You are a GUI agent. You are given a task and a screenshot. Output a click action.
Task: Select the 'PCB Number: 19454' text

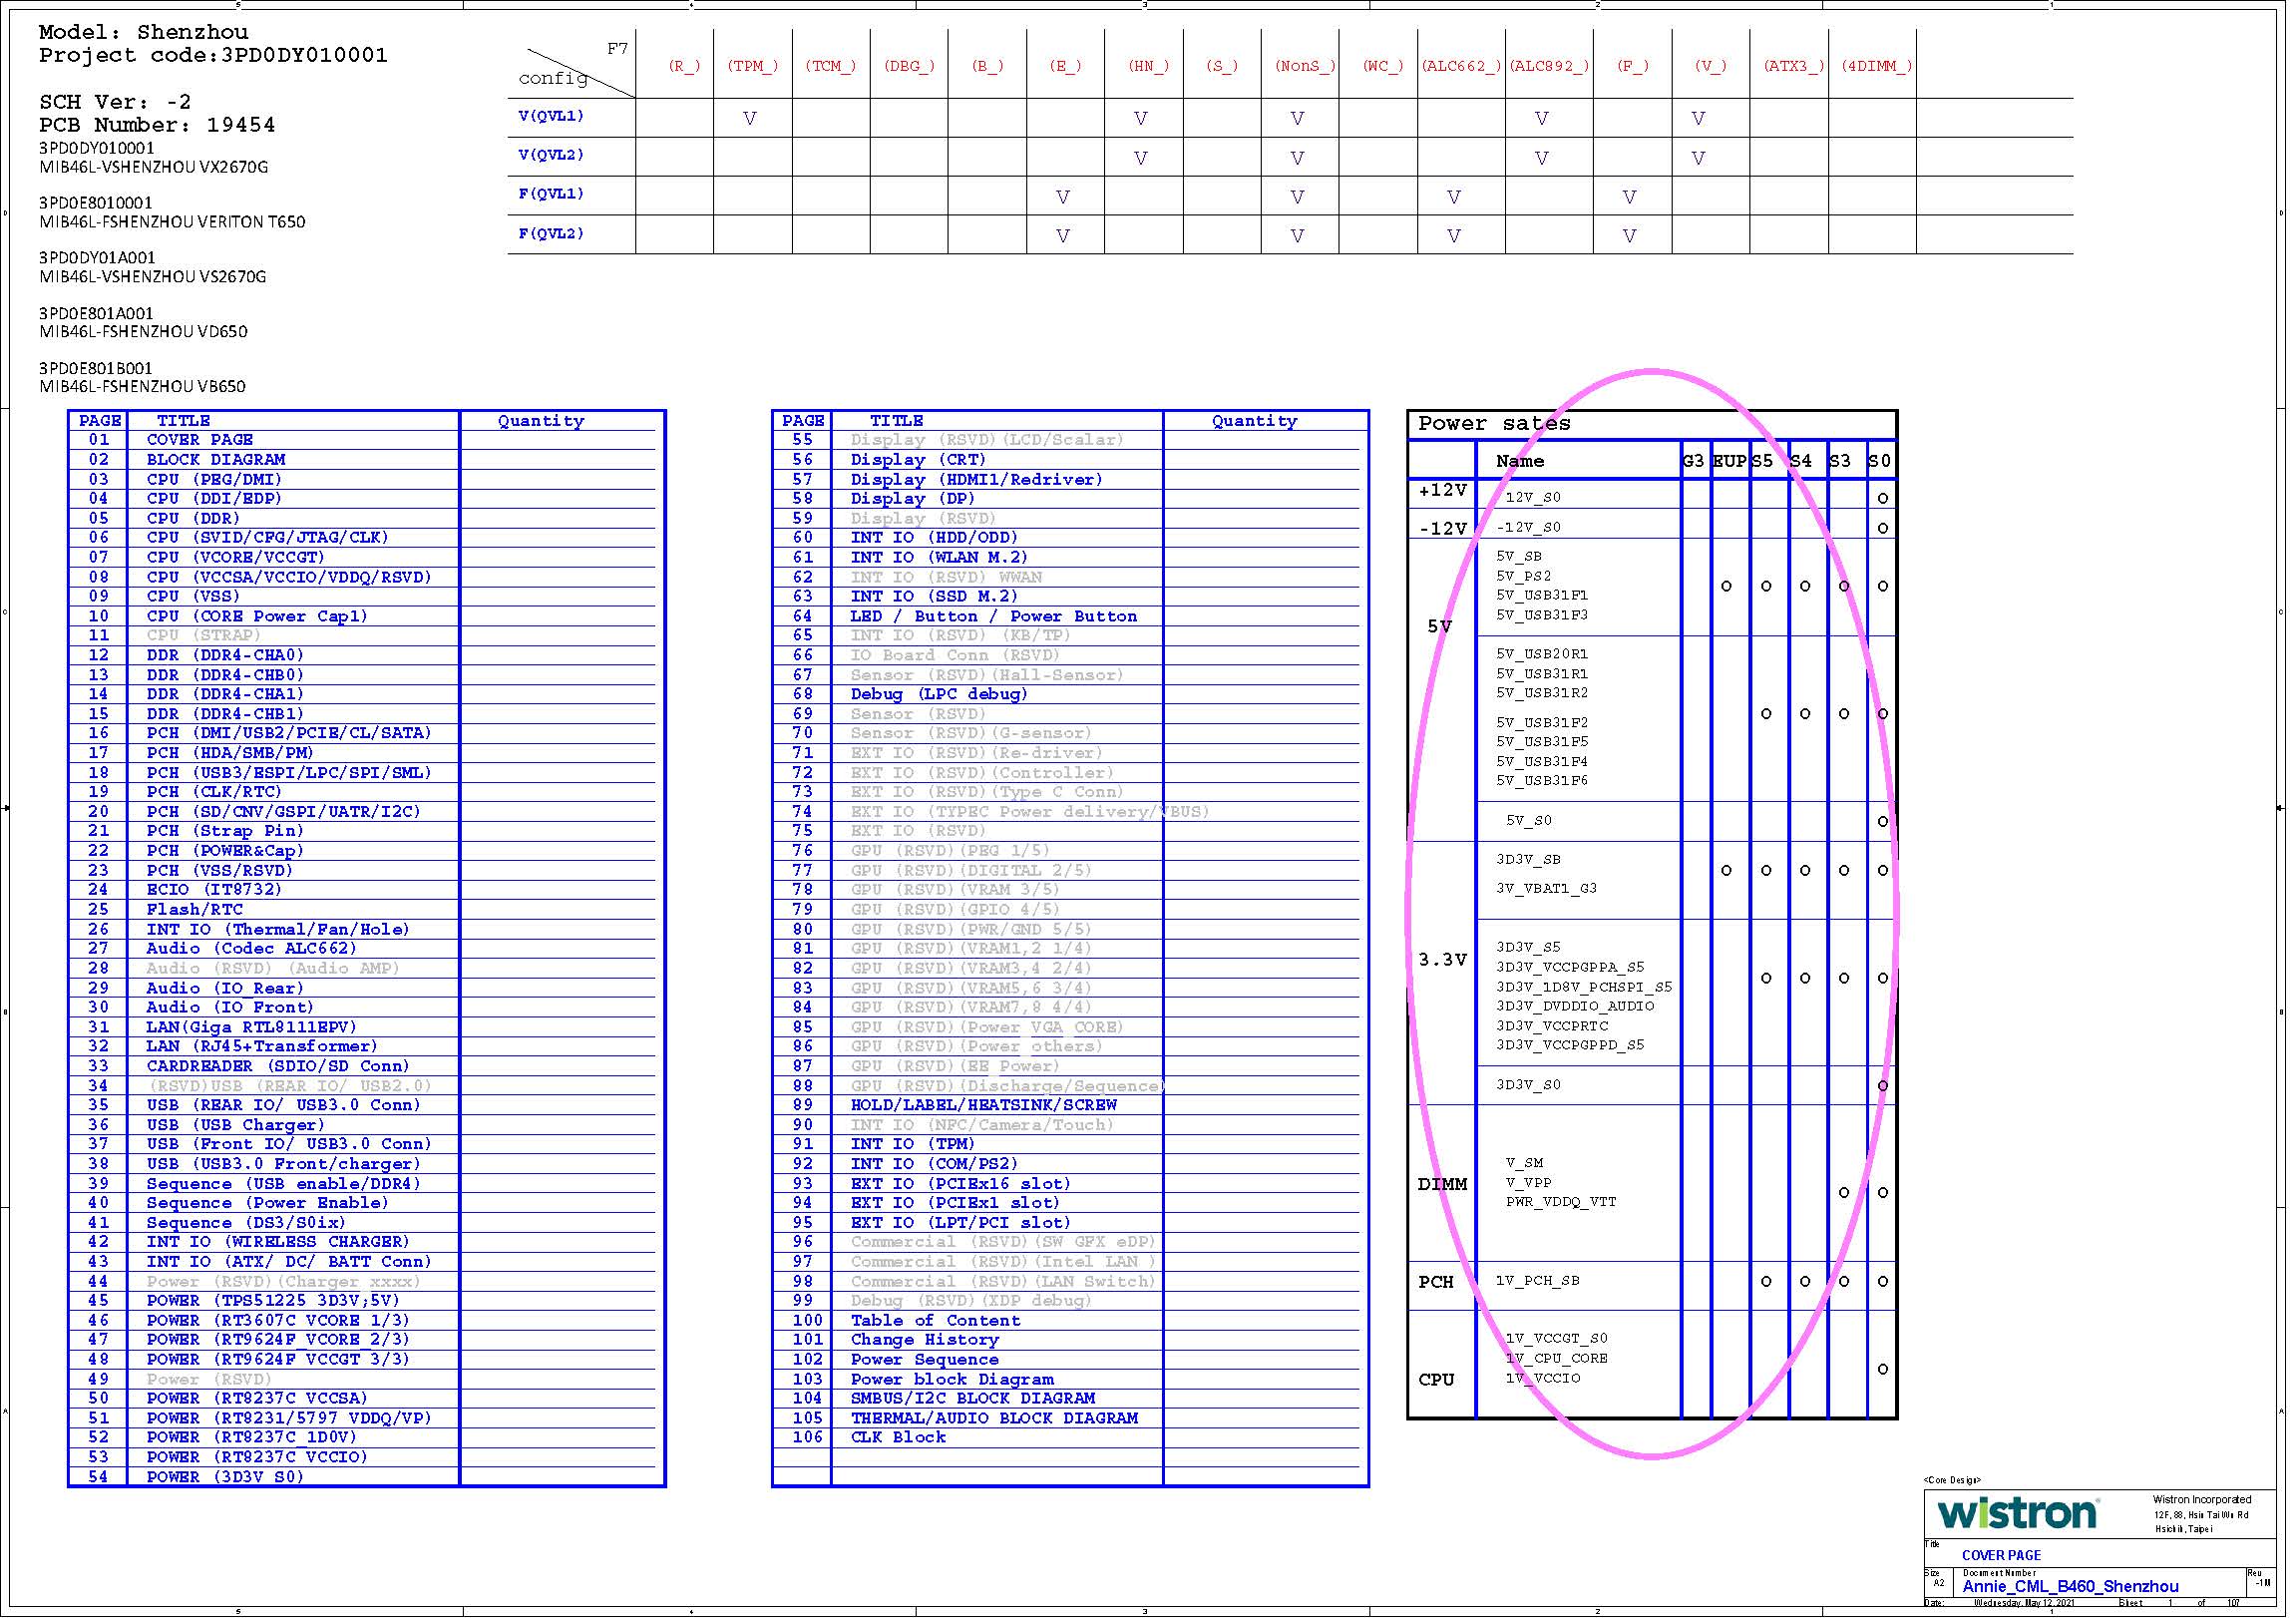pyautogui.click(x=158, y=126)
